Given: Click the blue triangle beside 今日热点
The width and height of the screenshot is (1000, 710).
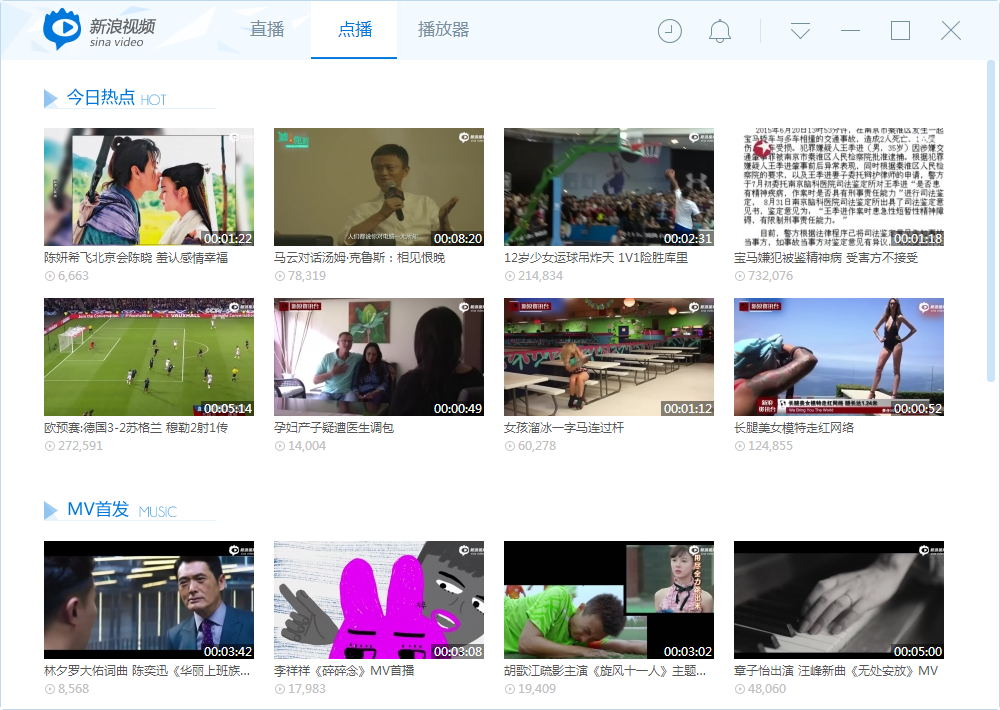Looking at the screenshot, I should [50, 98].
